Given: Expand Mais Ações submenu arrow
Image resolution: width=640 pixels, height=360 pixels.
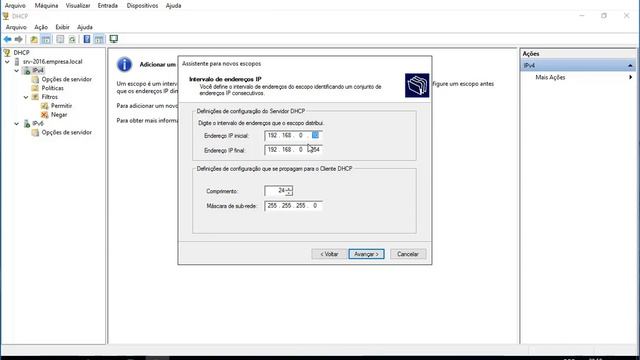Looking at the screenshot, I should point(631,77).
